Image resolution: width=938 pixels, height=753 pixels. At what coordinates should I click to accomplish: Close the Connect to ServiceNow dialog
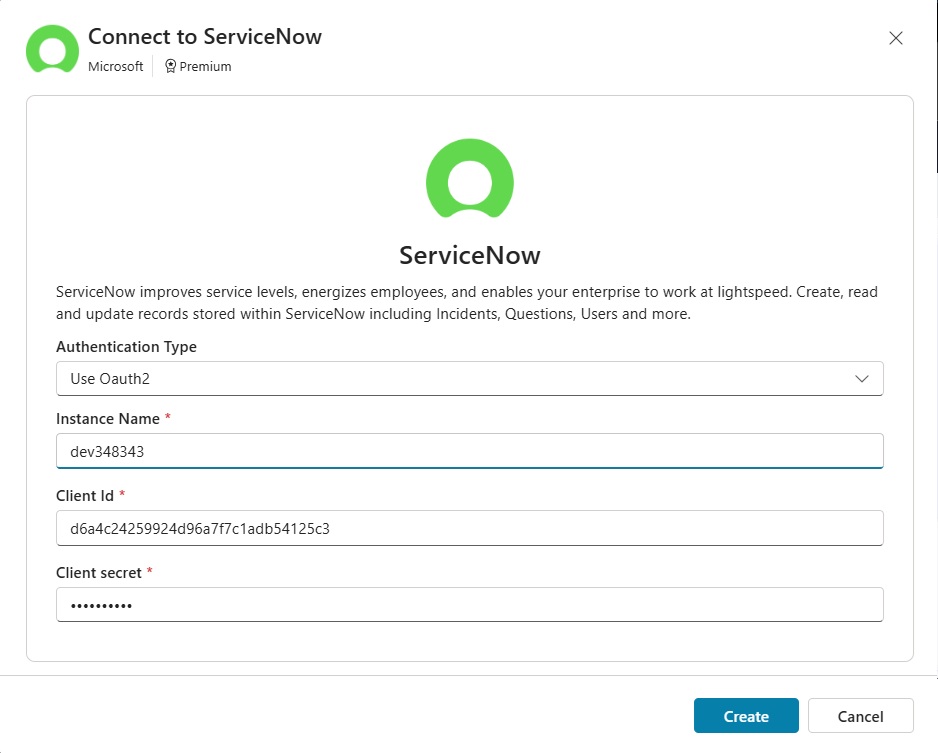click(x=896, y=38)
